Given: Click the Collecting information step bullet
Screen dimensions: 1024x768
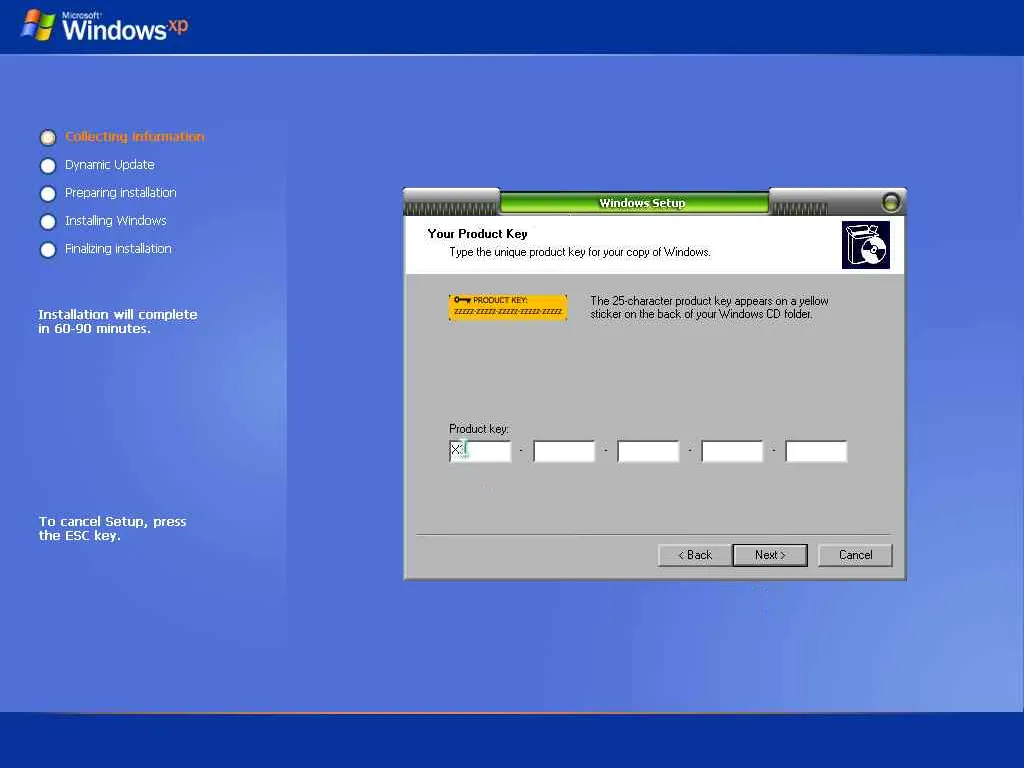Looking at the screenshot, I should click(48, 137).
